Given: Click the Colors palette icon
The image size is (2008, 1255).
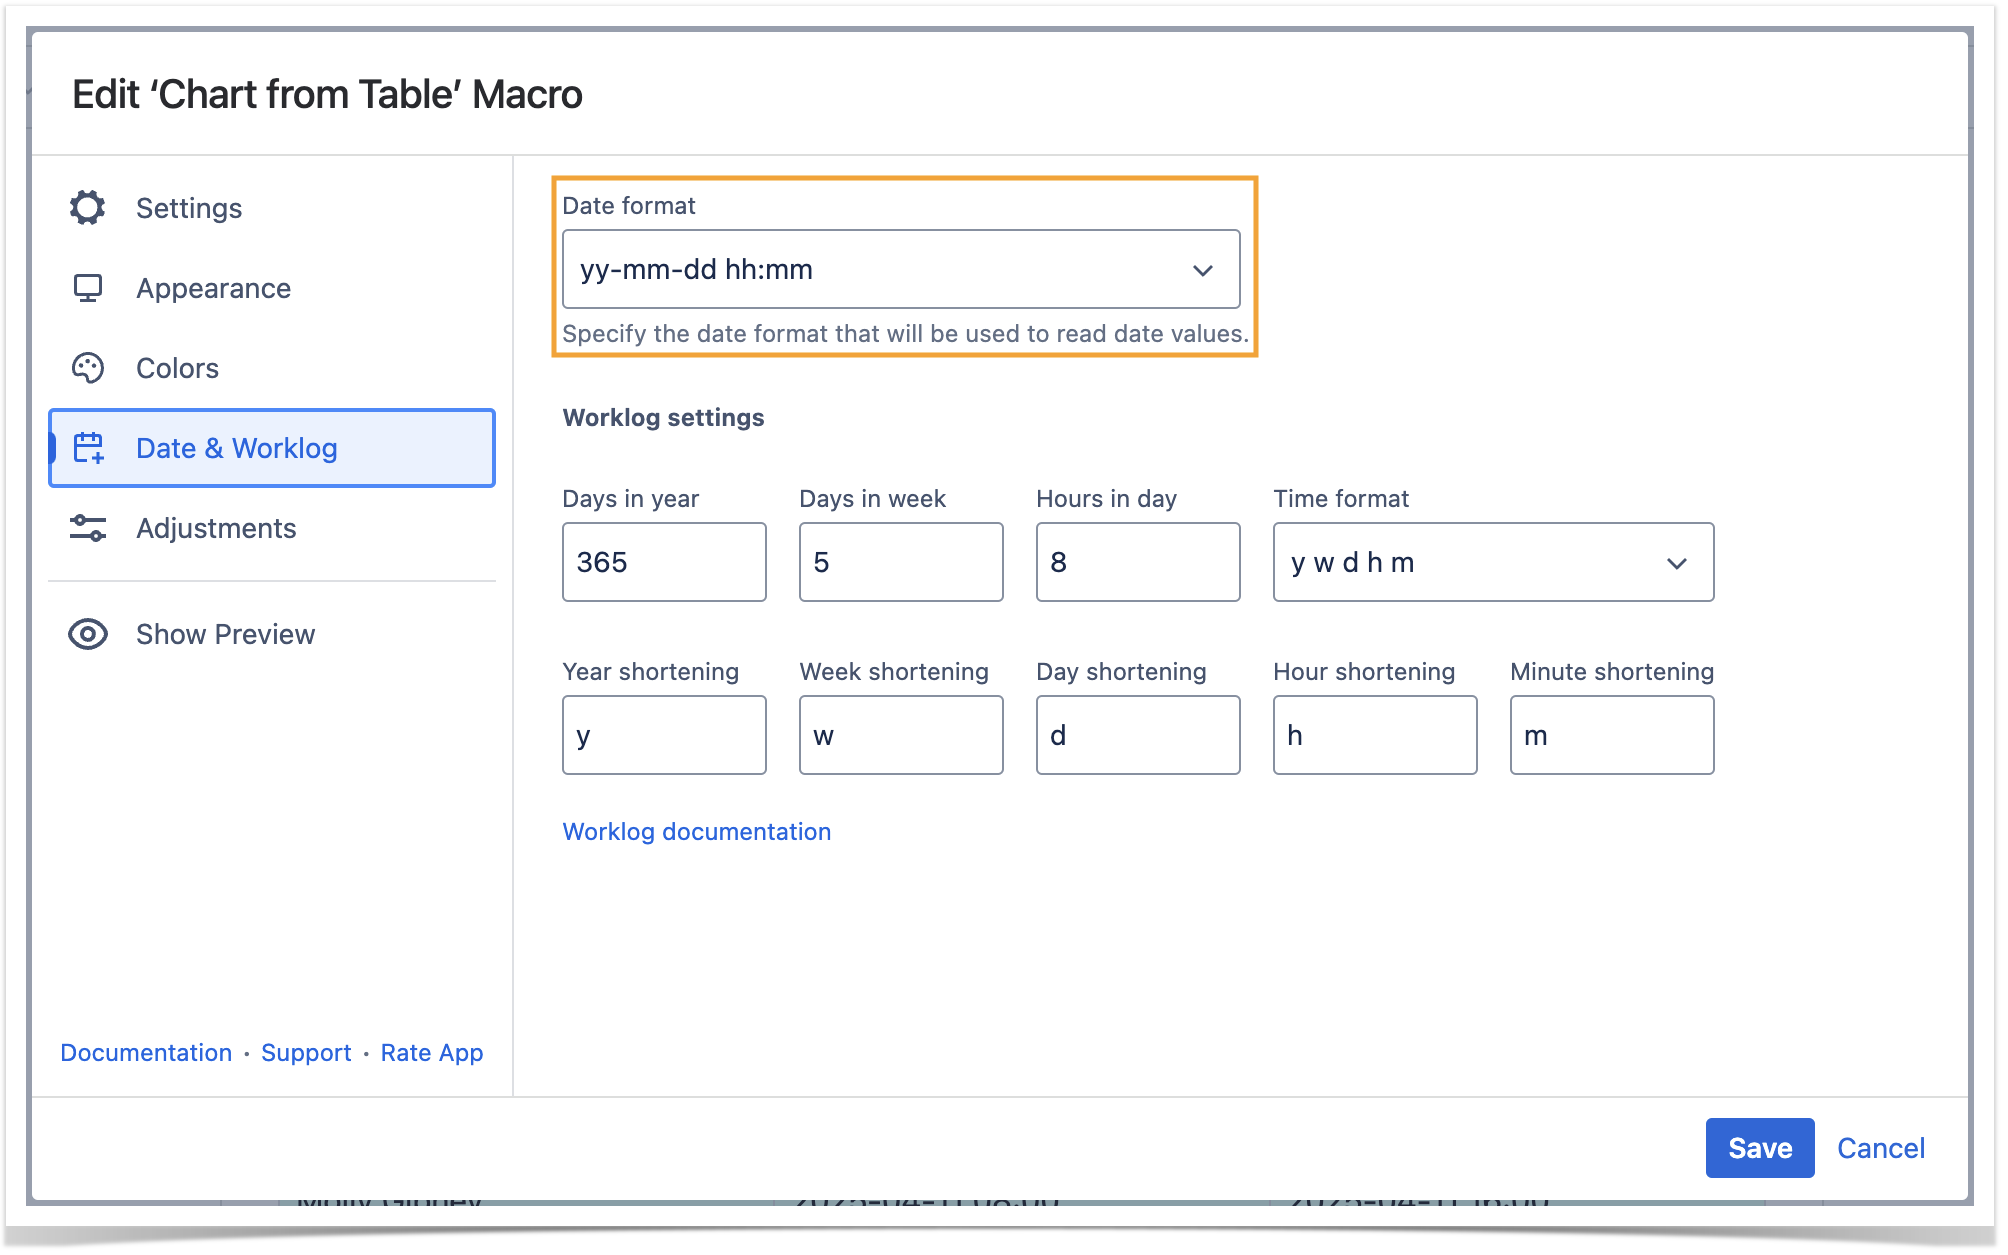Looking at the screenshot, I should point(88,368).
